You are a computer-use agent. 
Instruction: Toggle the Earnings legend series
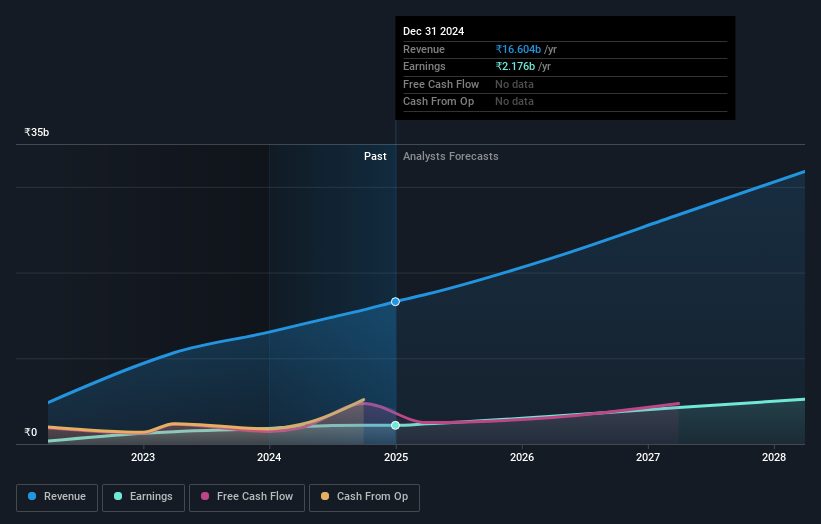point(143,497)
